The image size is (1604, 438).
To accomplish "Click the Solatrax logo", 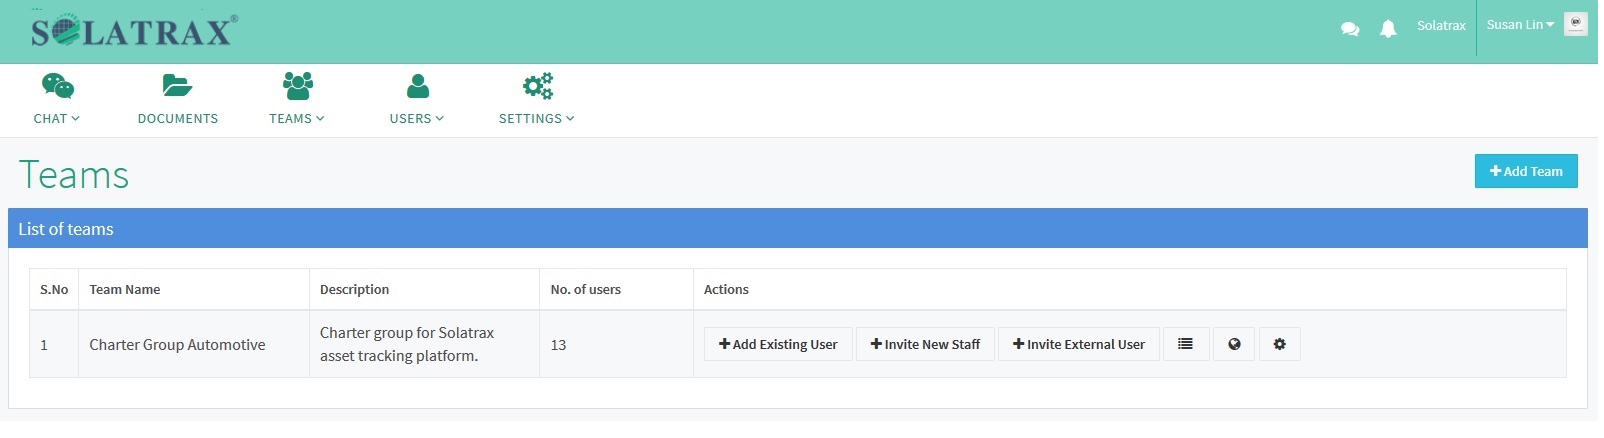I will [x=135, y=31].
